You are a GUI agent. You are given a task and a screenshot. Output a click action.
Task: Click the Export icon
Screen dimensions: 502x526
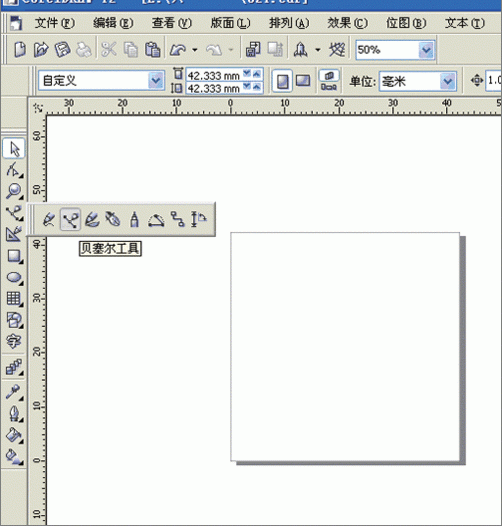[x=275, y=50]
